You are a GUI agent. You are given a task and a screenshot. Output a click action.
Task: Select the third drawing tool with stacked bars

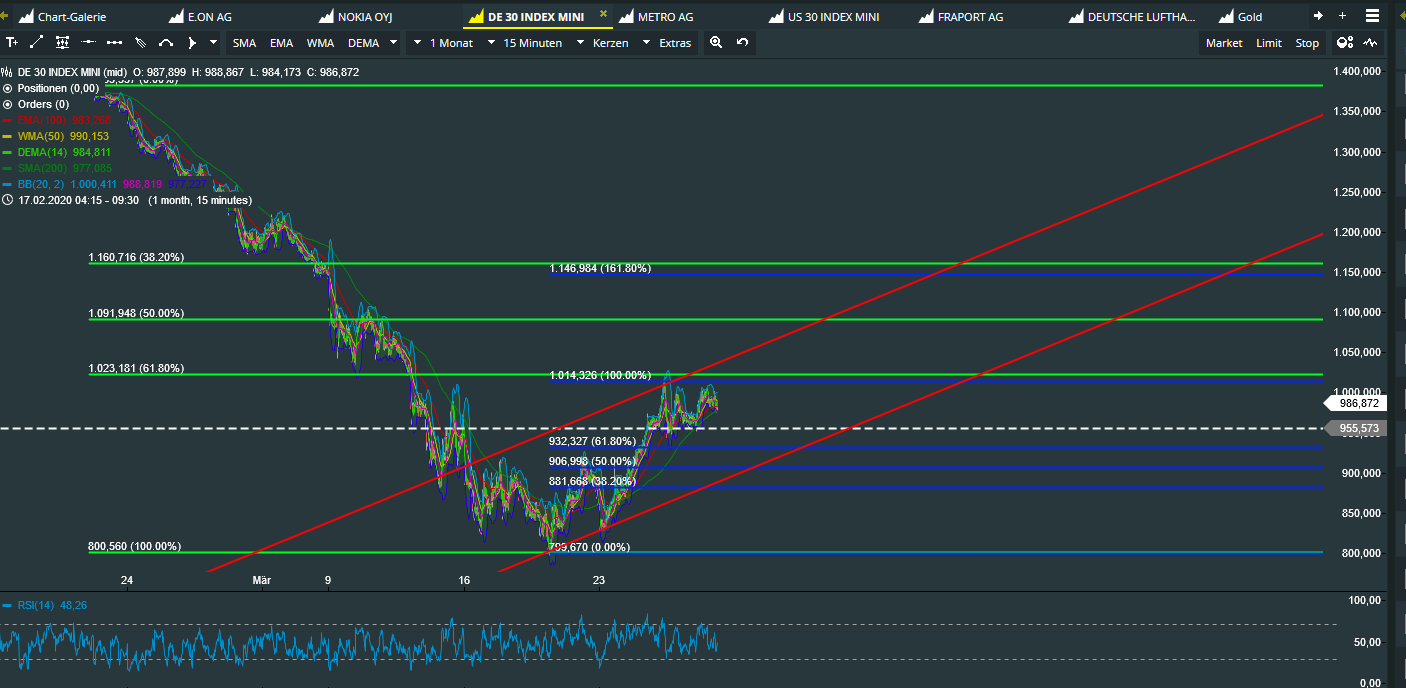pyautogui.click(x=62, y=42)
